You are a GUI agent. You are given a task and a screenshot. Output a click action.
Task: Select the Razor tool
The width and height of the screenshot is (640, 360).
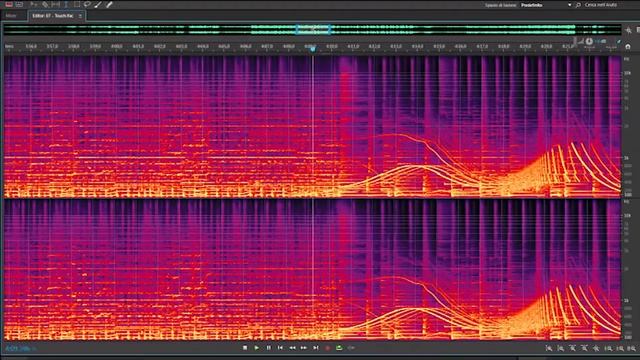click(45, 4)
